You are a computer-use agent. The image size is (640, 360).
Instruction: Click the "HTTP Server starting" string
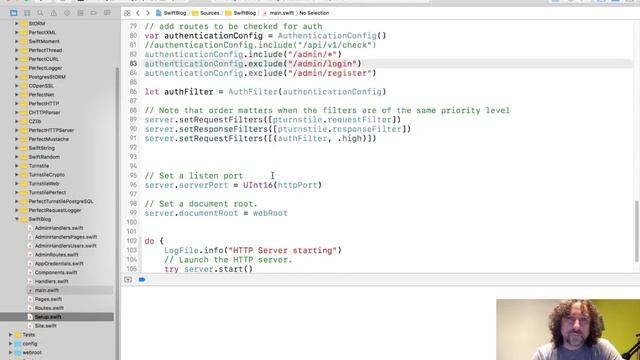[282, 251]
